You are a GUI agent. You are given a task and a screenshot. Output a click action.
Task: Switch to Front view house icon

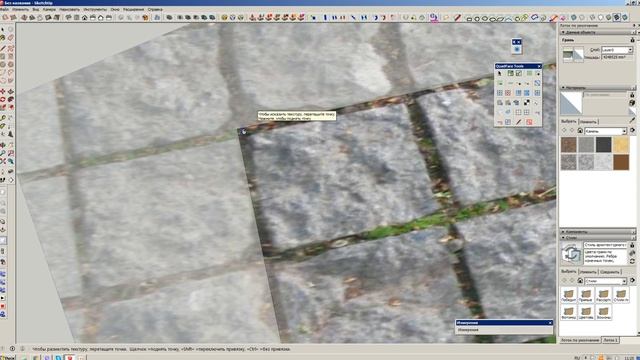click(x=84, y=18)
